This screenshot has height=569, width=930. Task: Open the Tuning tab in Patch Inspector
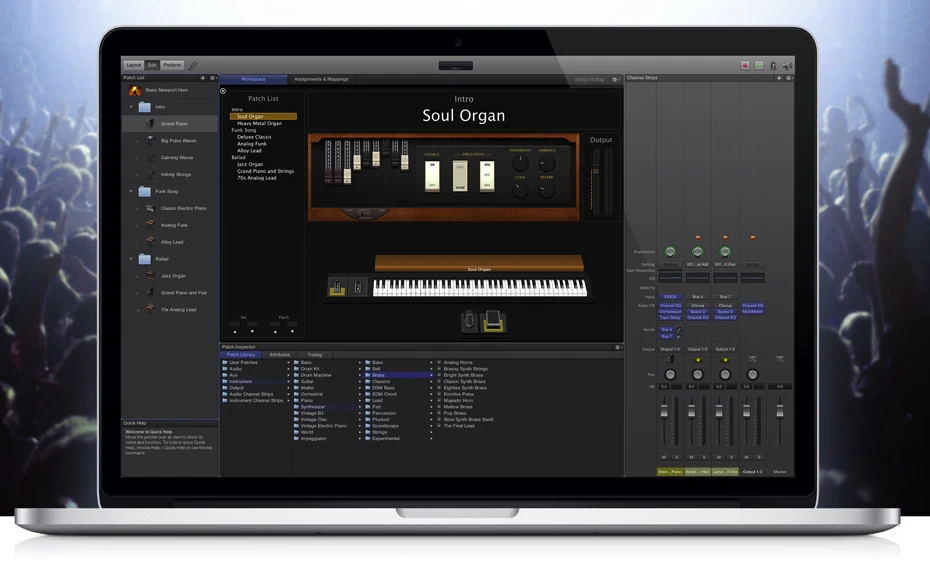pyautogui.click(x=315, y=355)
